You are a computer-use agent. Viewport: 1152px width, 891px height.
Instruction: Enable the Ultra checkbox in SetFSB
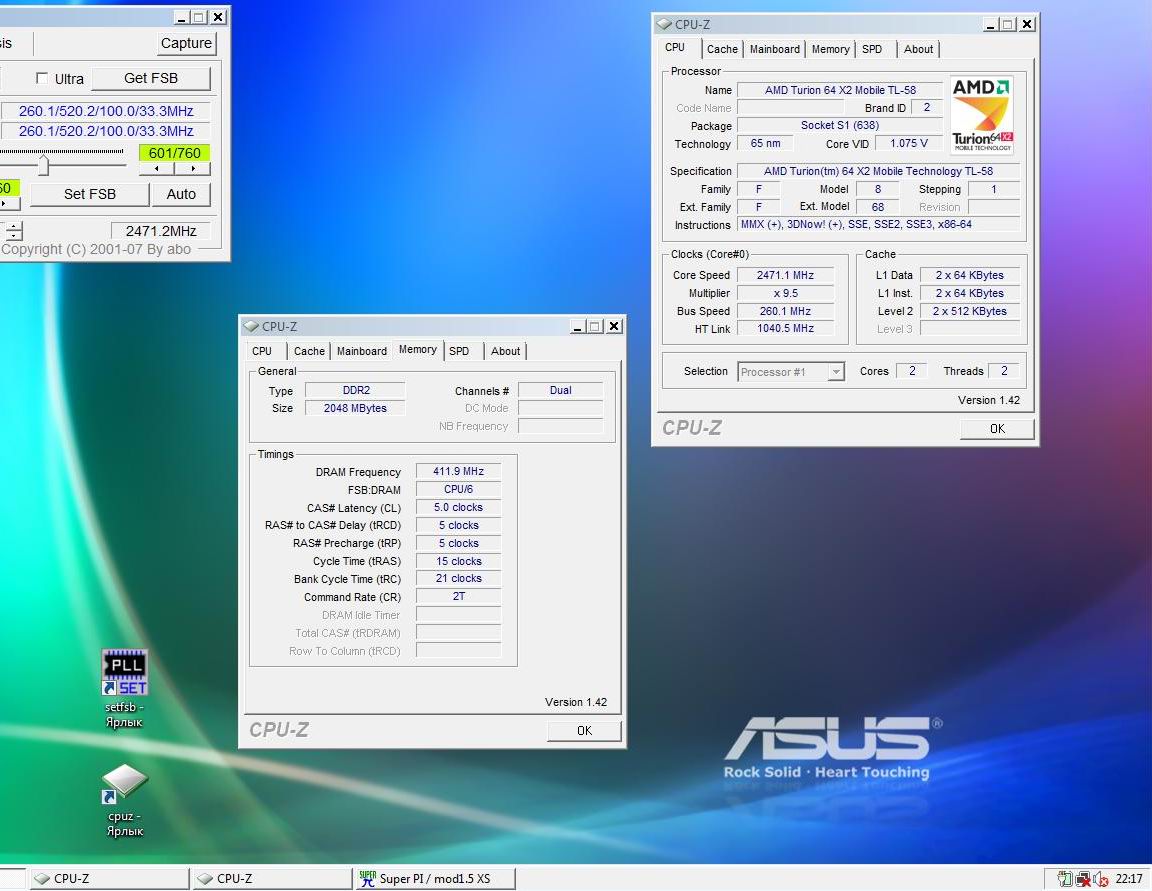coord(42,78)
